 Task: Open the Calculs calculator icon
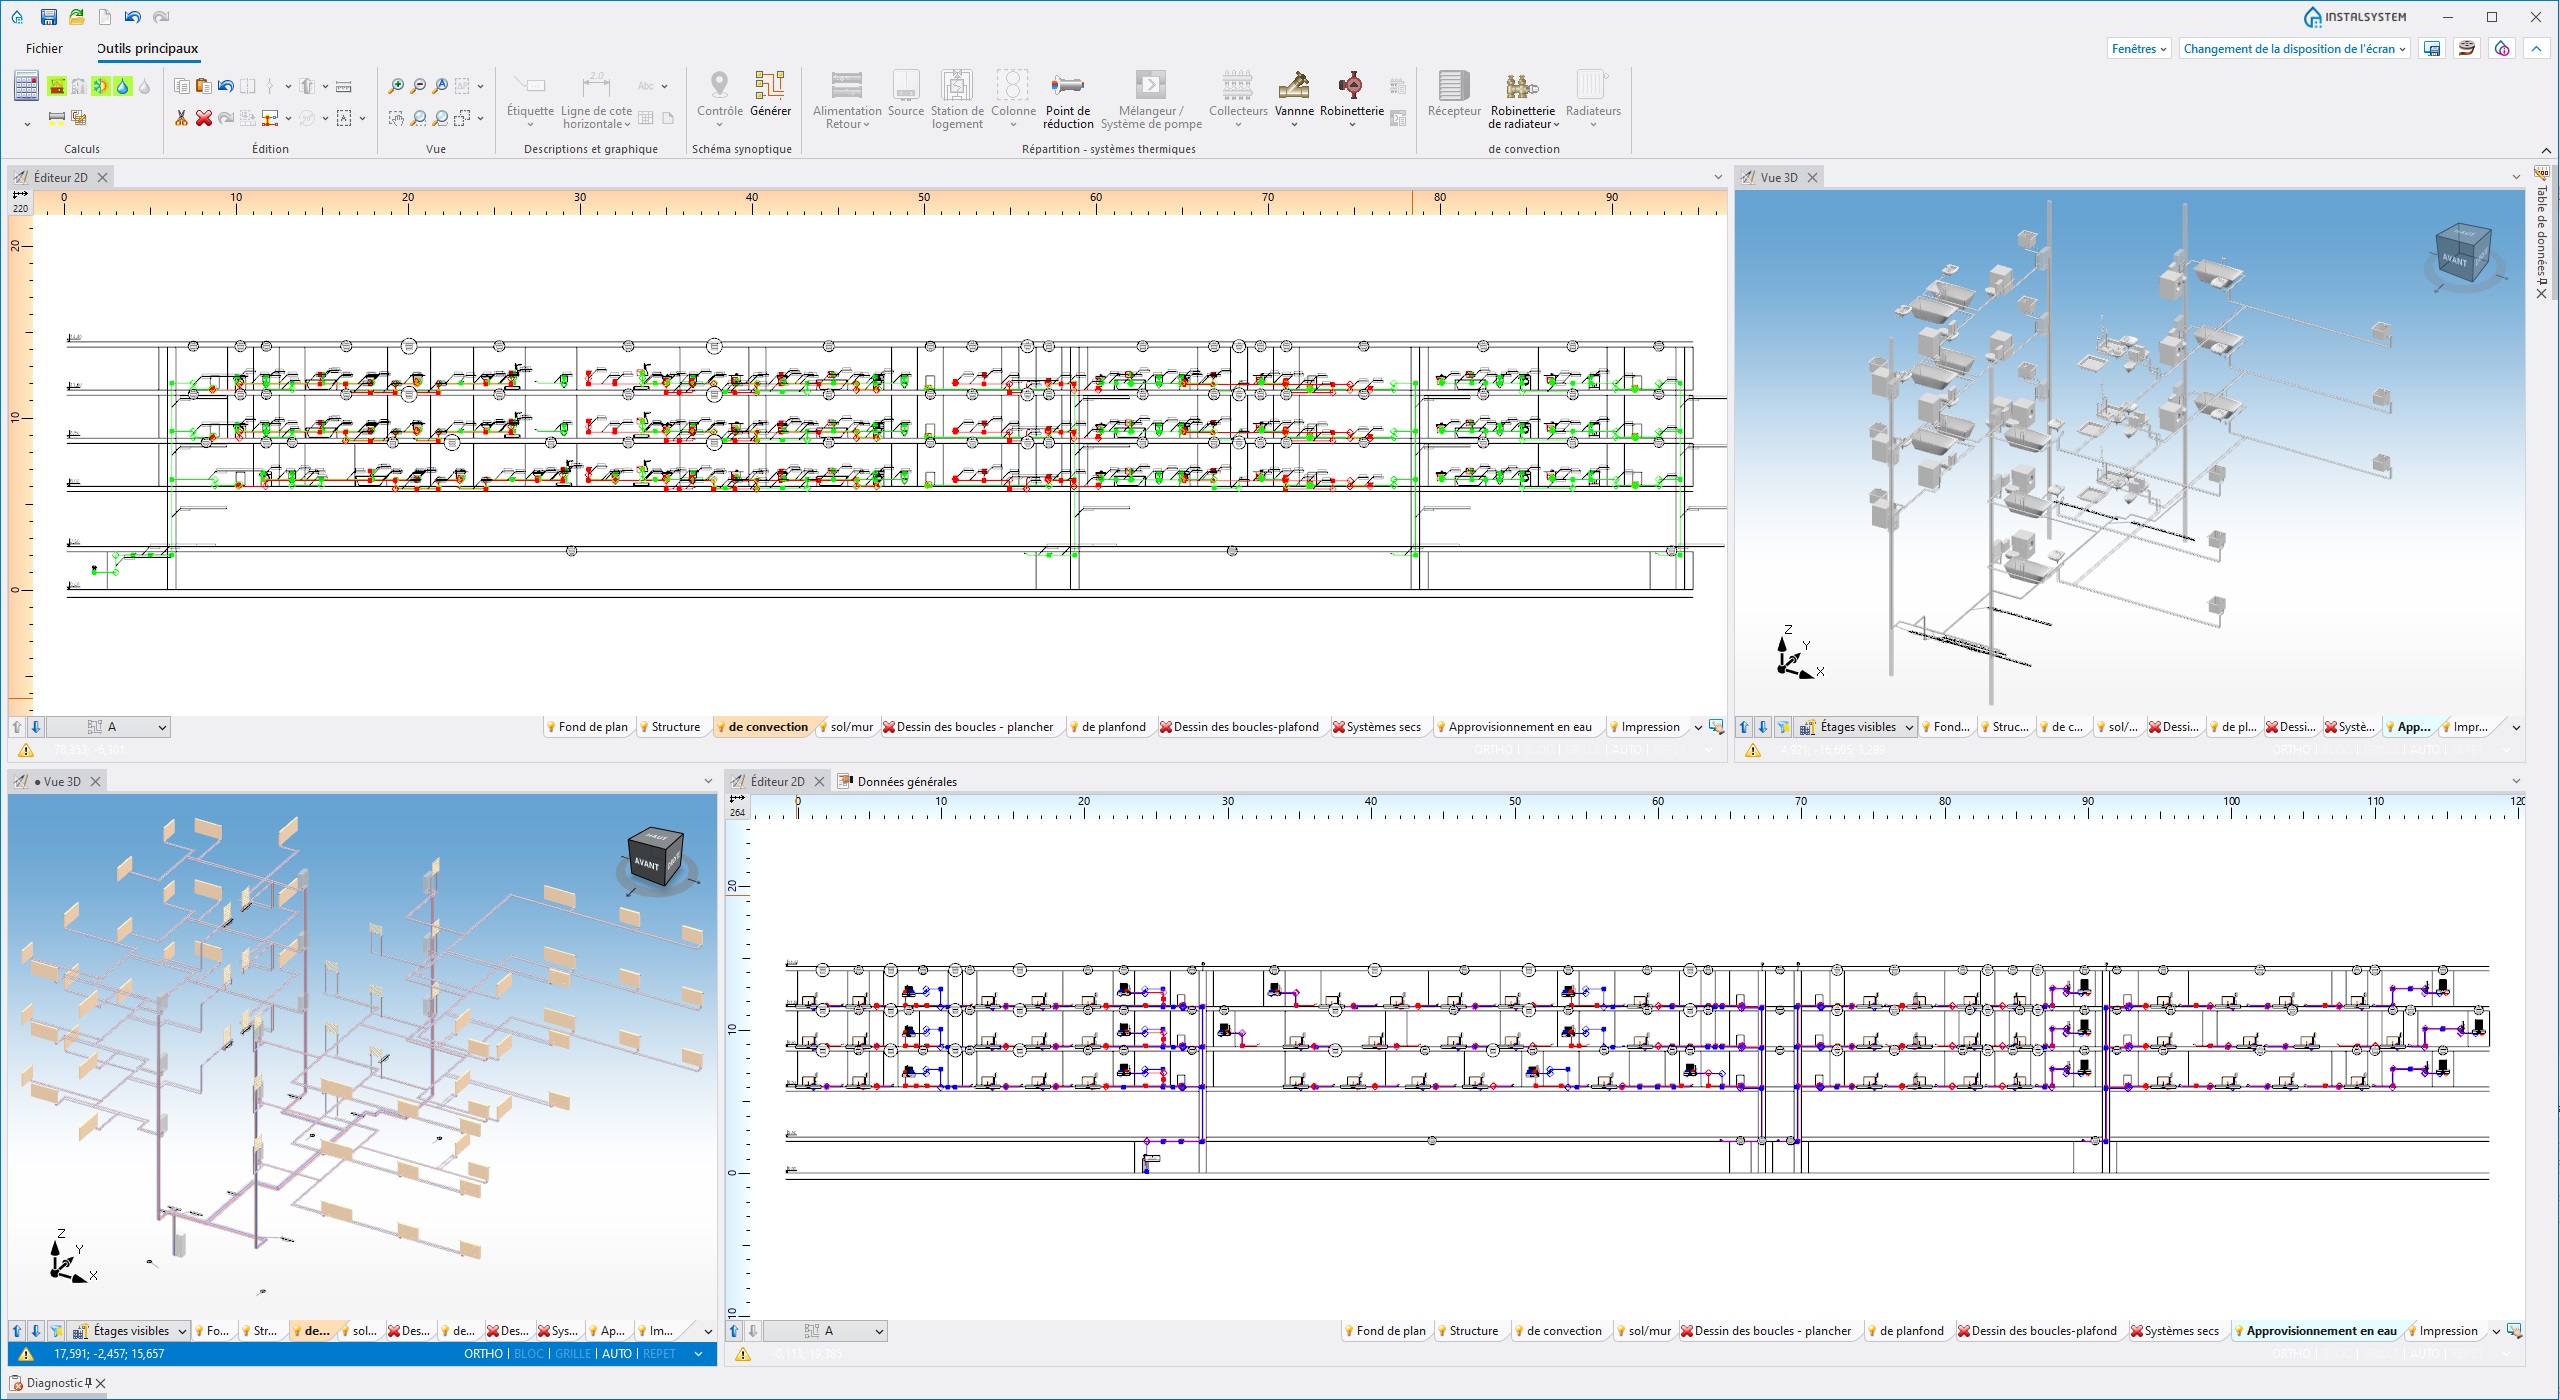pos(26,87)
